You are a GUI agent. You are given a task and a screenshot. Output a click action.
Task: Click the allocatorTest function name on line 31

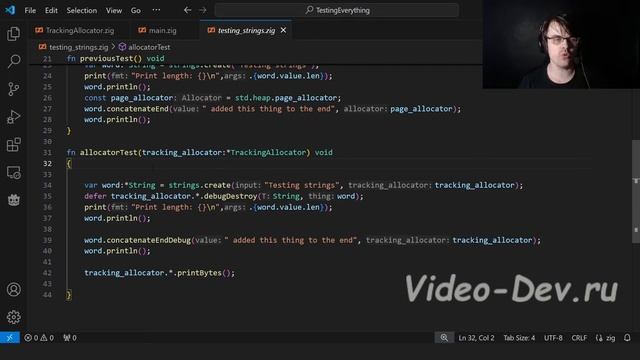pyautogui.click(x=109, y=152)
